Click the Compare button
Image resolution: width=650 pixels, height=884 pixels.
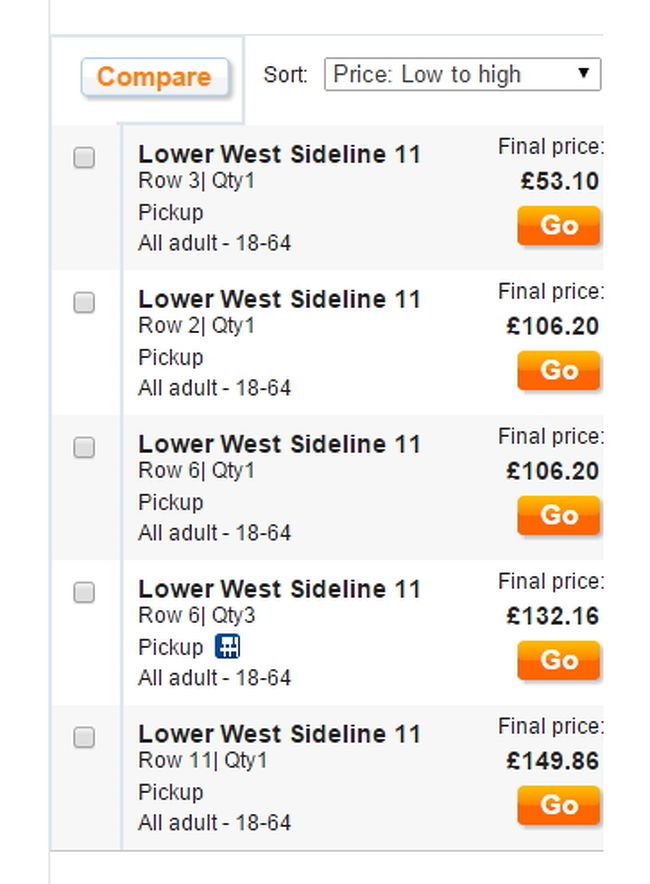tap(154, 77)
